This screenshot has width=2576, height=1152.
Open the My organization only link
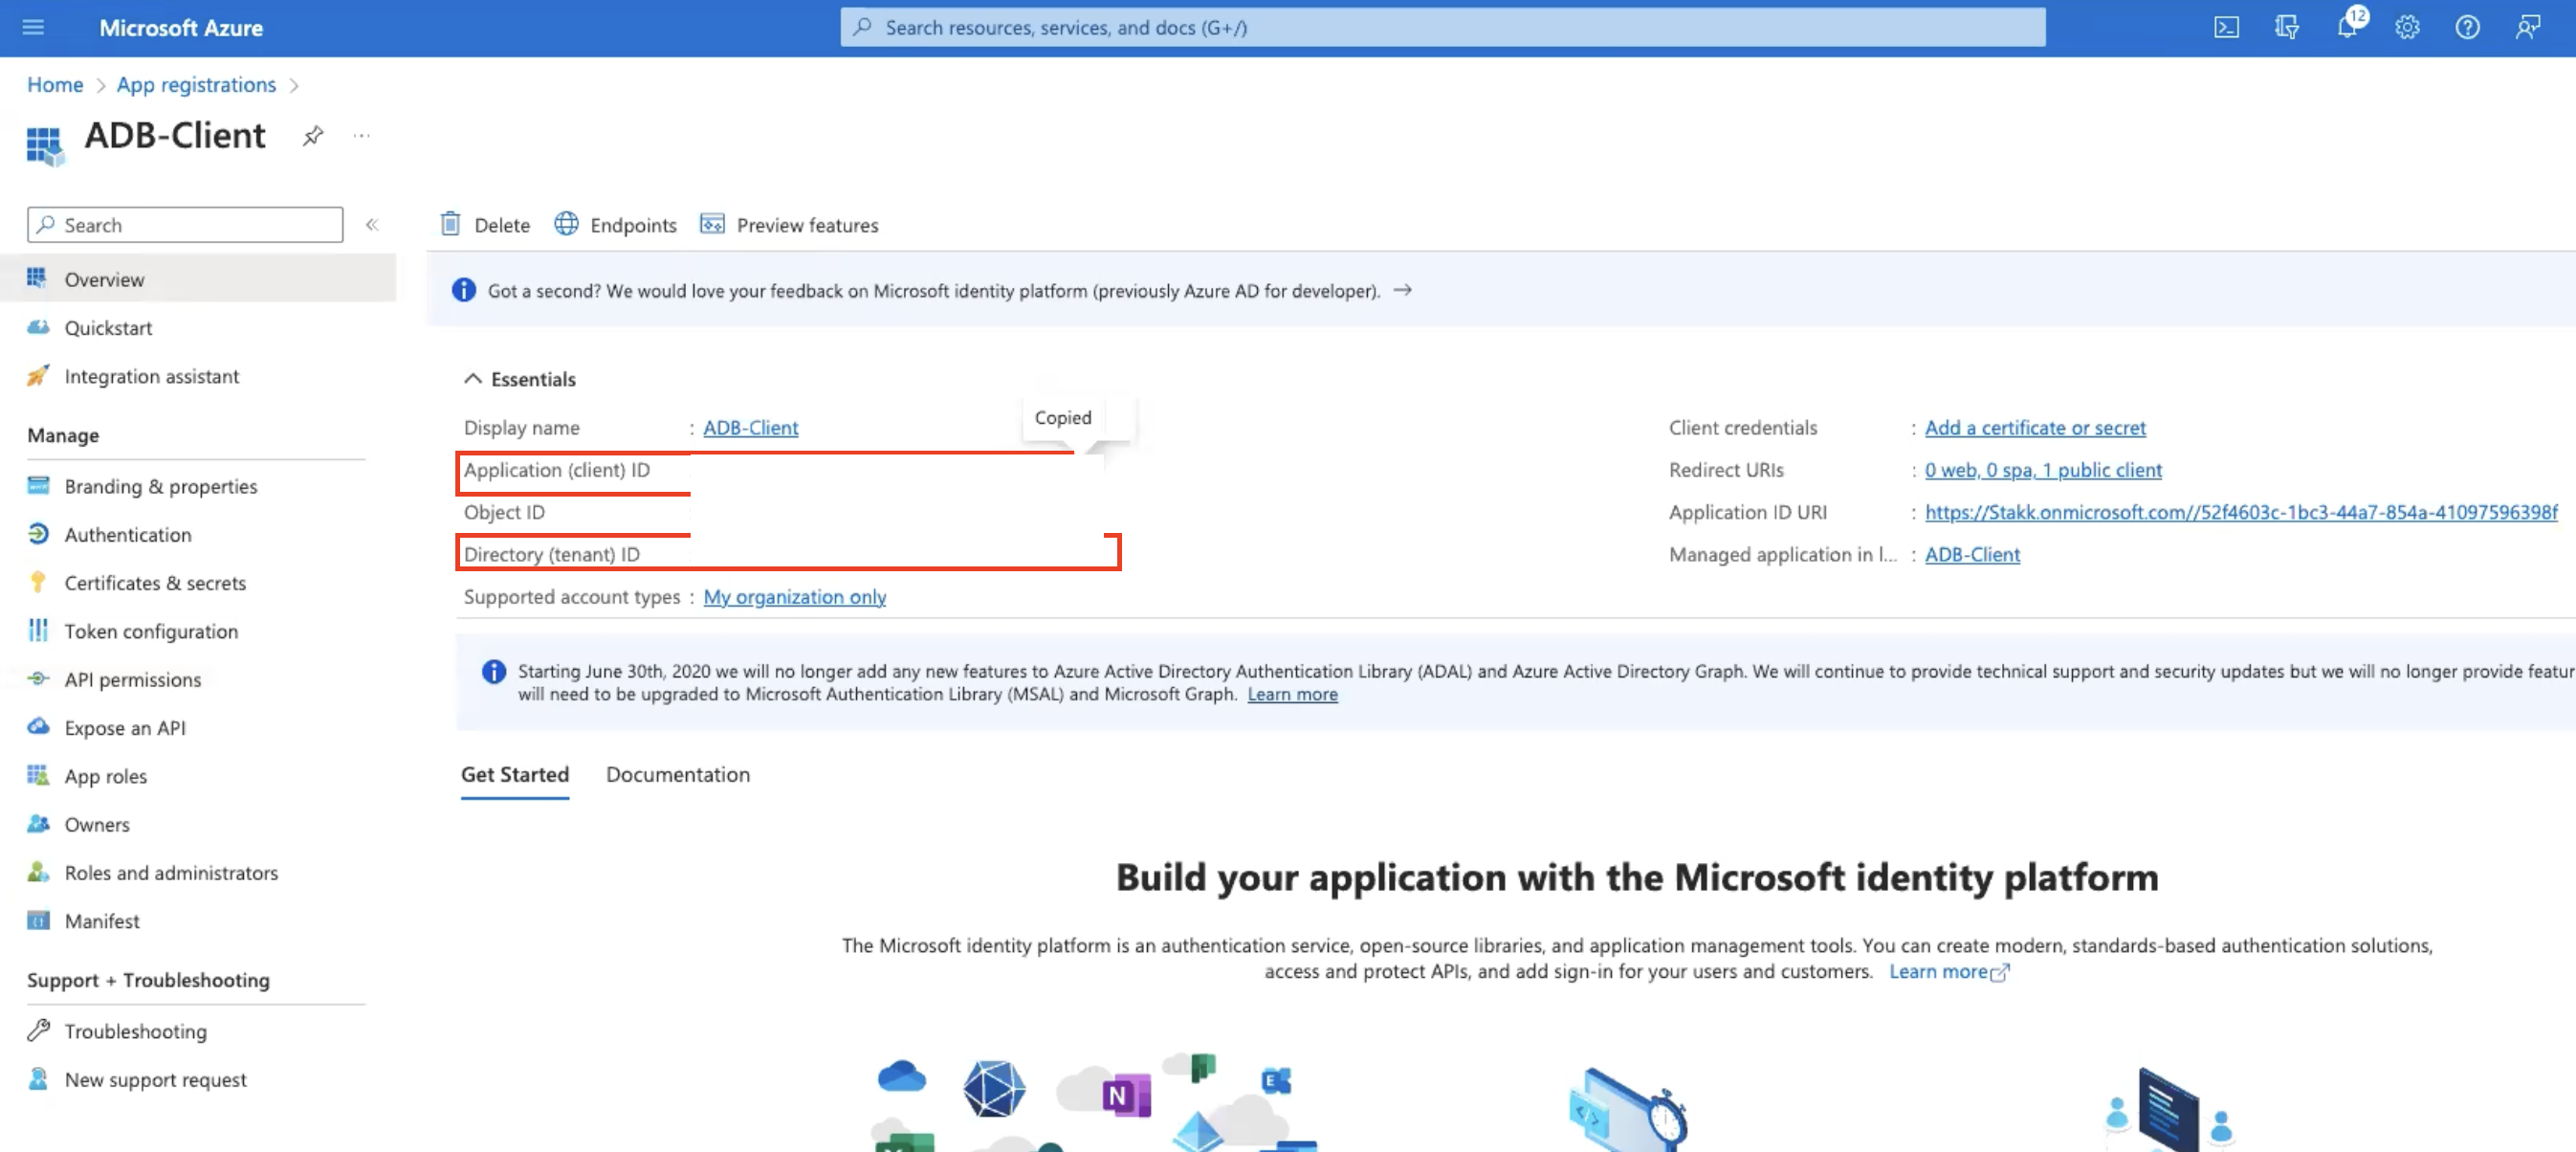click(x=794, y=596)
